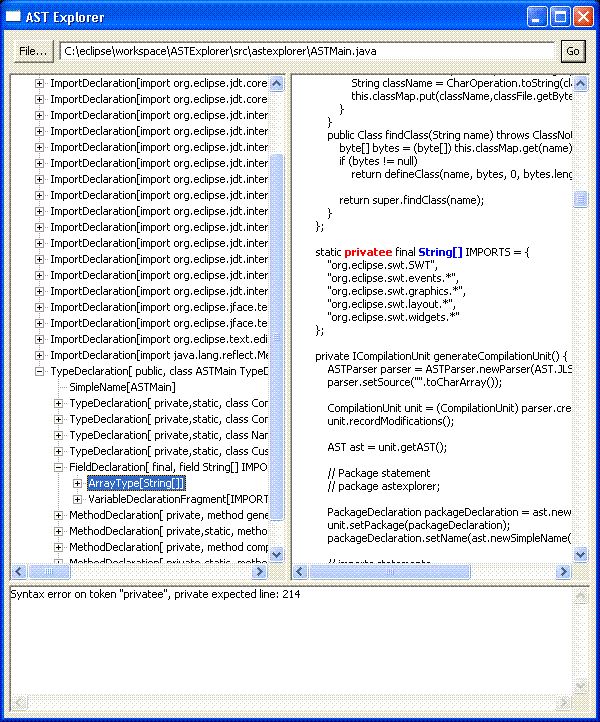600x722 pixels.
Task: Click the "org.eclipse.swt.events.*" string line
Action: click(393, 278)
